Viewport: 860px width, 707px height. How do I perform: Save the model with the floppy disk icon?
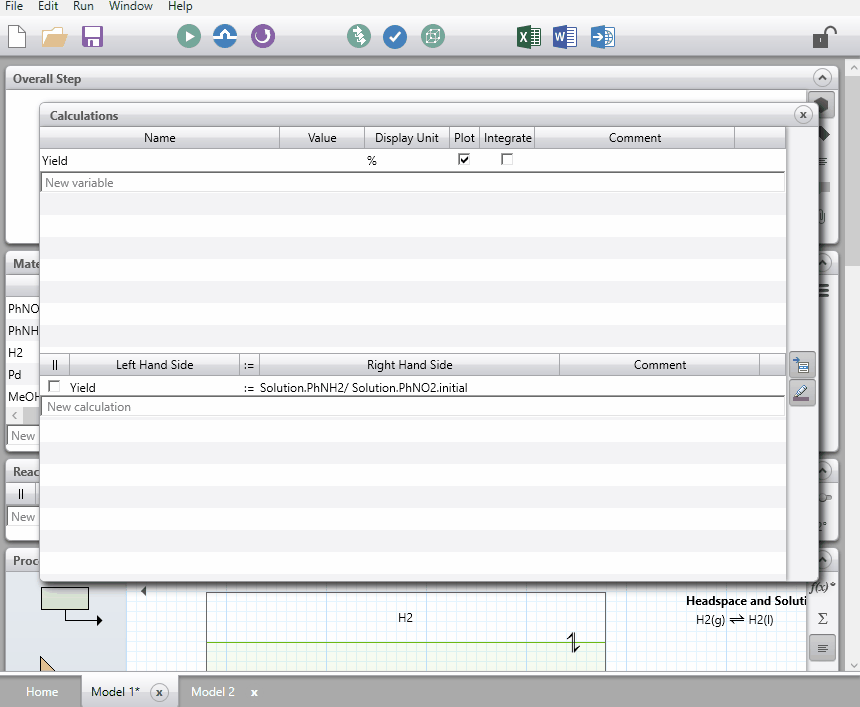click(x=93, y=37)
